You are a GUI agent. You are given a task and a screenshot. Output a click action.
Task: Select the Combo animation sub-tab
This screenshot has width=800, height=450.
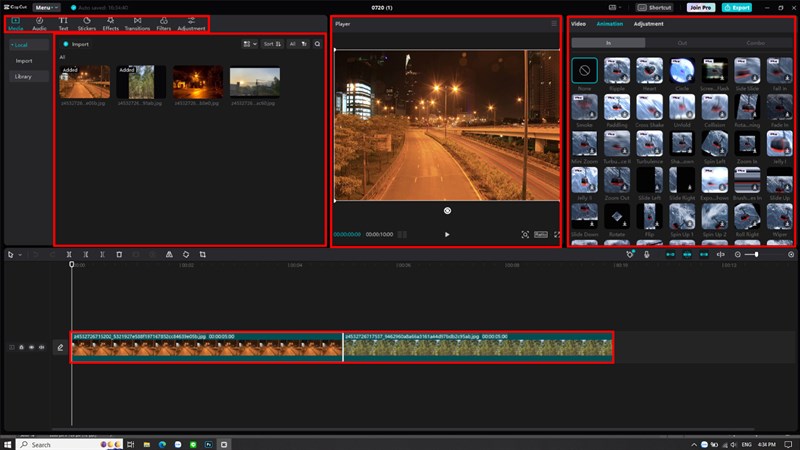756,43
